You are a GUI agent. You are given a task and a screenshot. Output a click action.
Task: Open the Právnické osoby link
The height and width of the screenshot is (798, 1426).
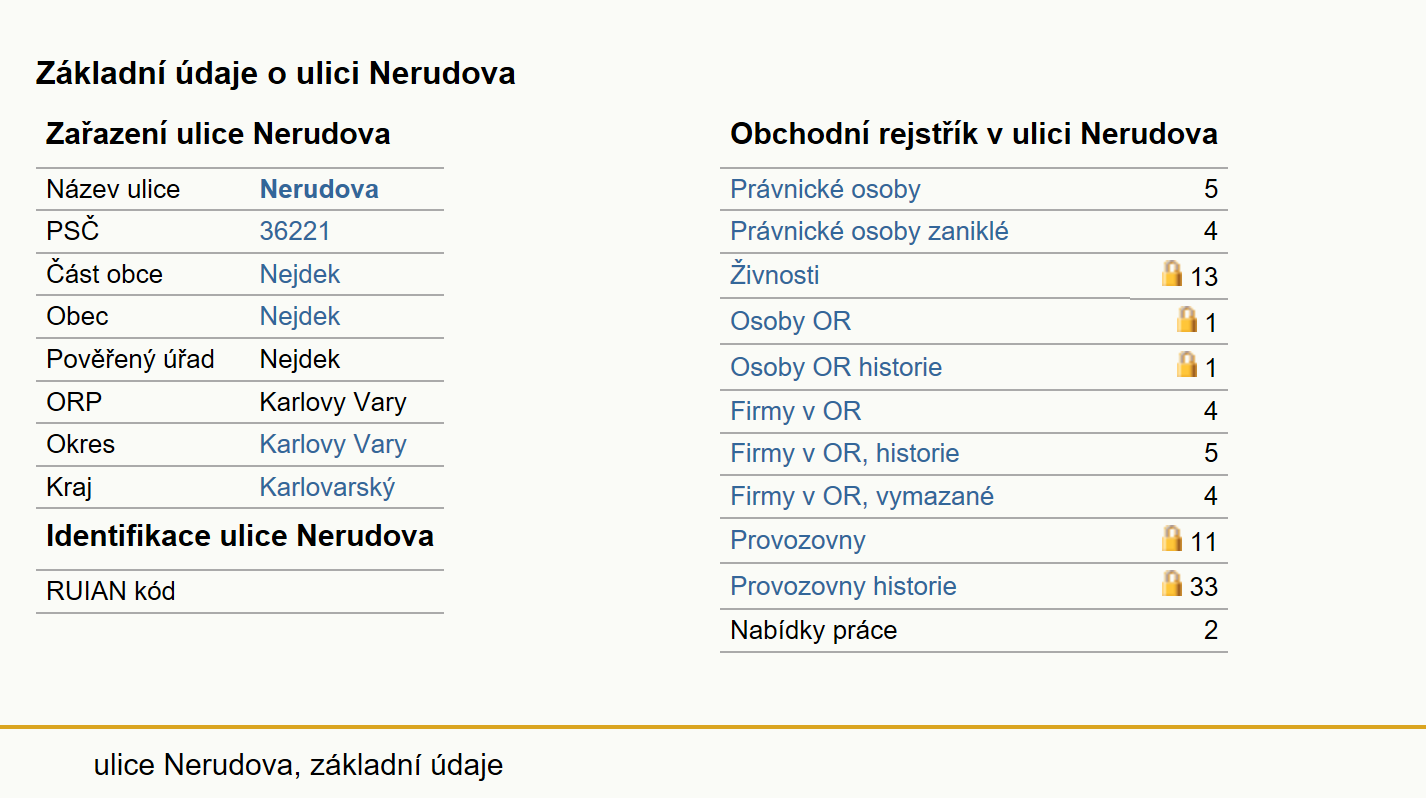tap(825, 189)
